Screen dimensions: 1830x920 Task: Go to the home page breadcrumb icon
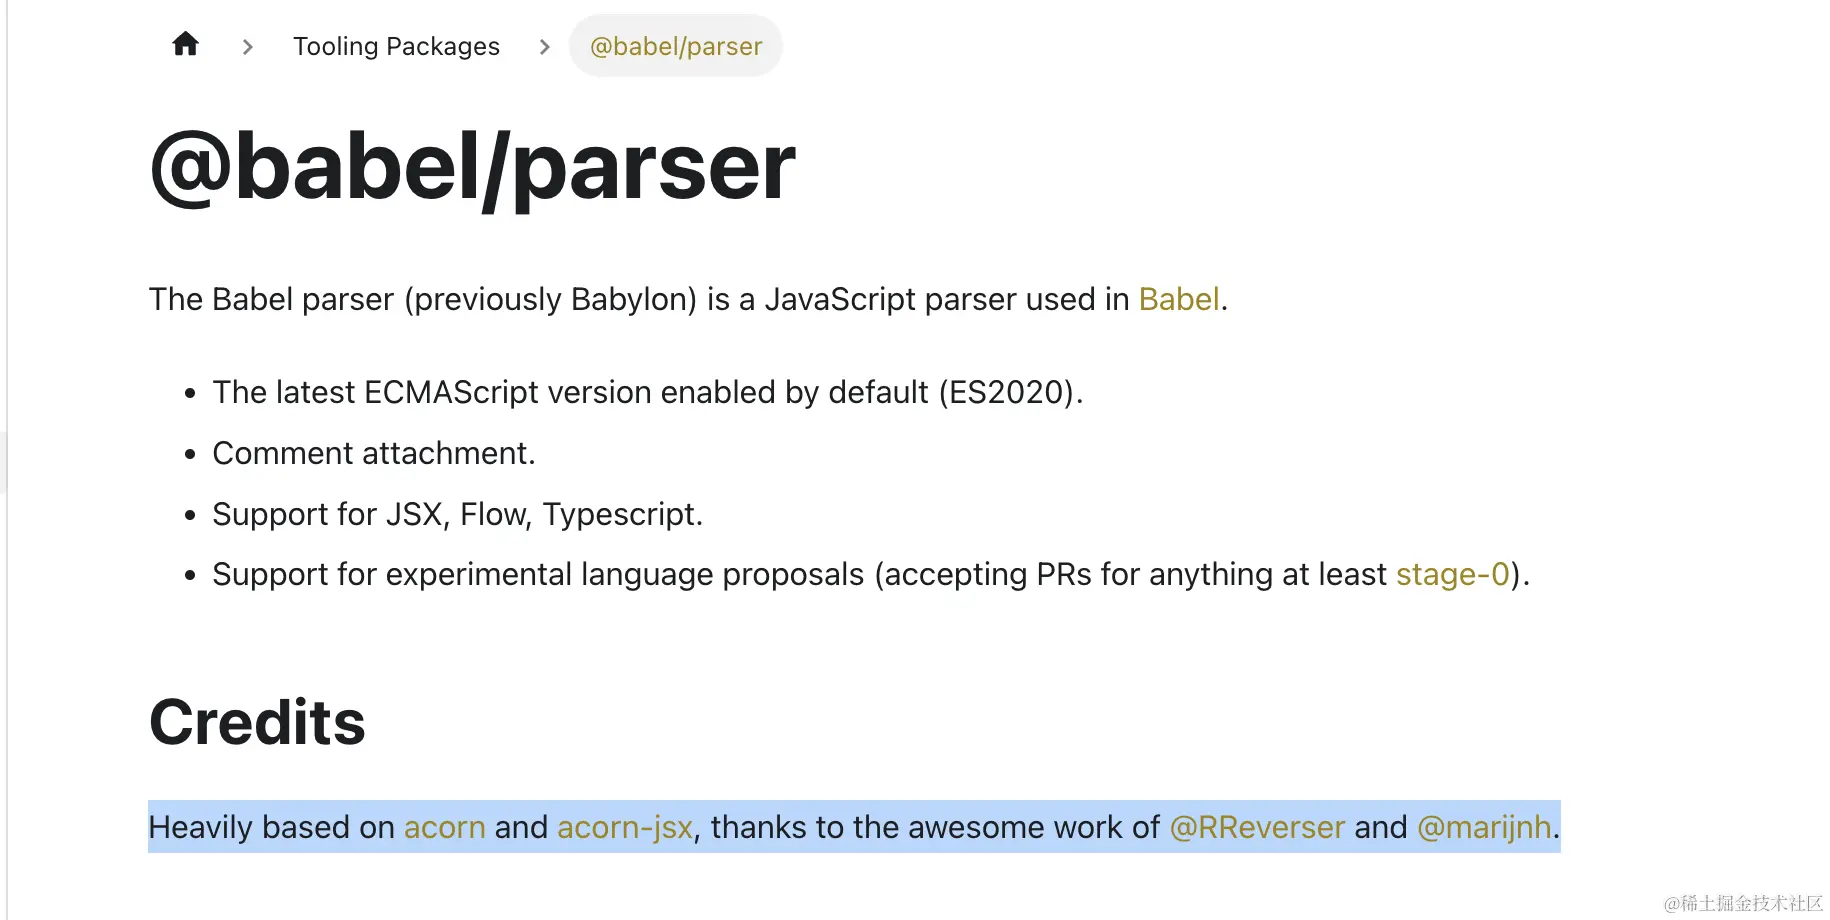[185, 44]
